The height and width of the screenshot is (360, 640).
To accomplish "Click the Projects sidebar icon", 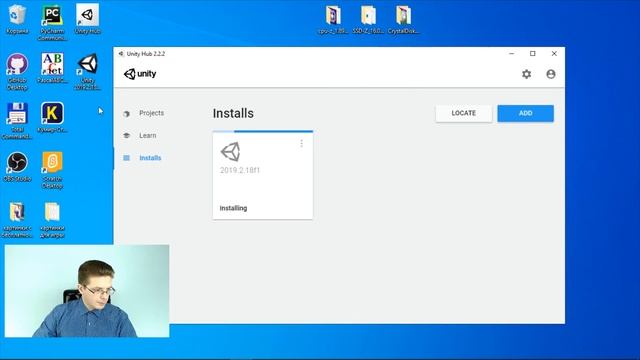I will [x=127, y=113].
